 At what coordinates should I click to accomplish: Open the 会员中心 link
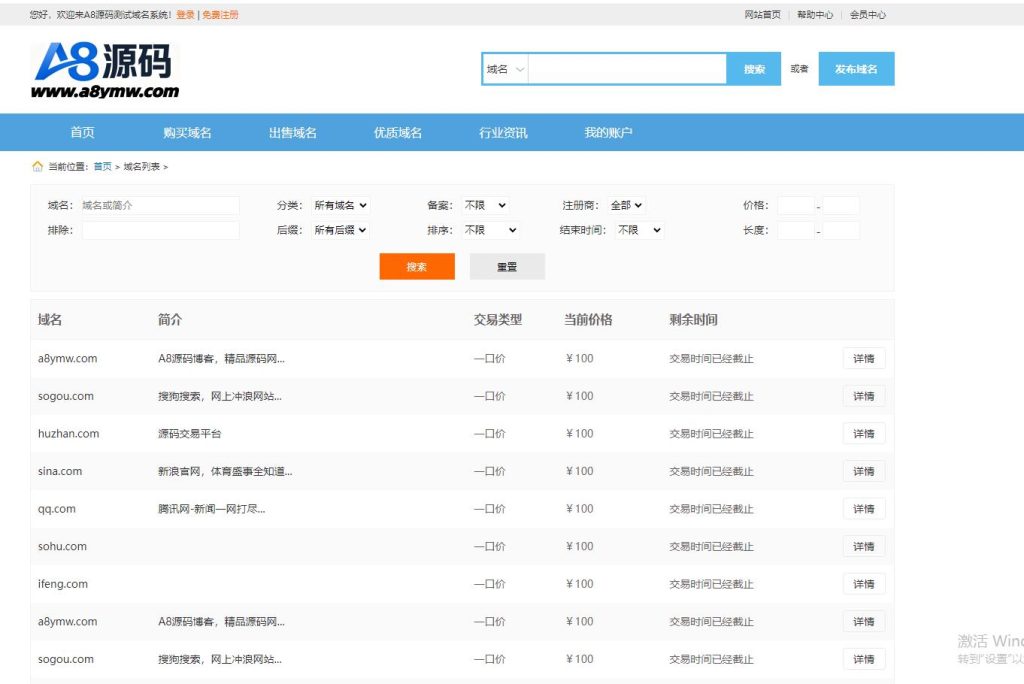tap(867, 14)
